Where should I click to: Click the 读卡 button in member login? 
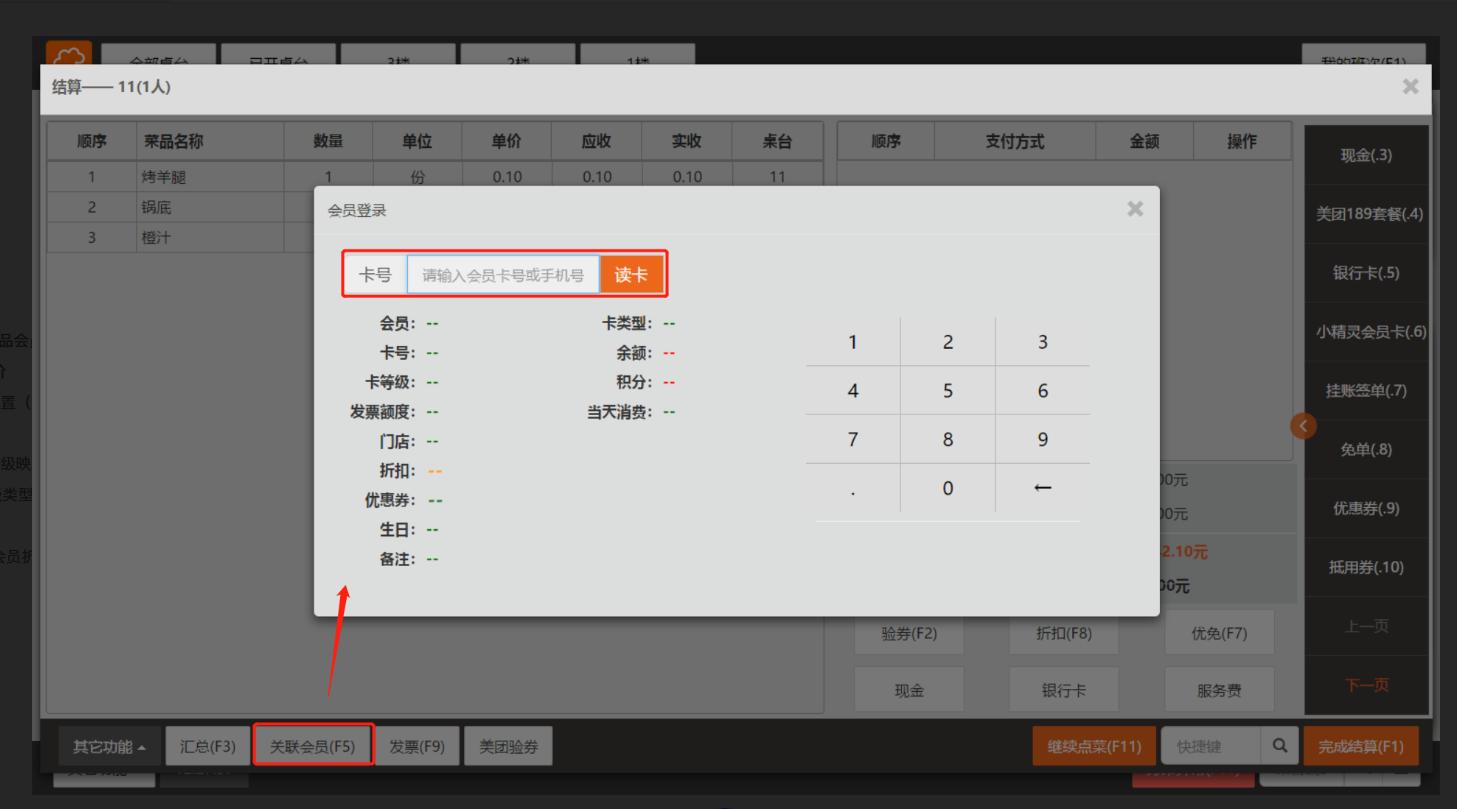coord(631,275)
